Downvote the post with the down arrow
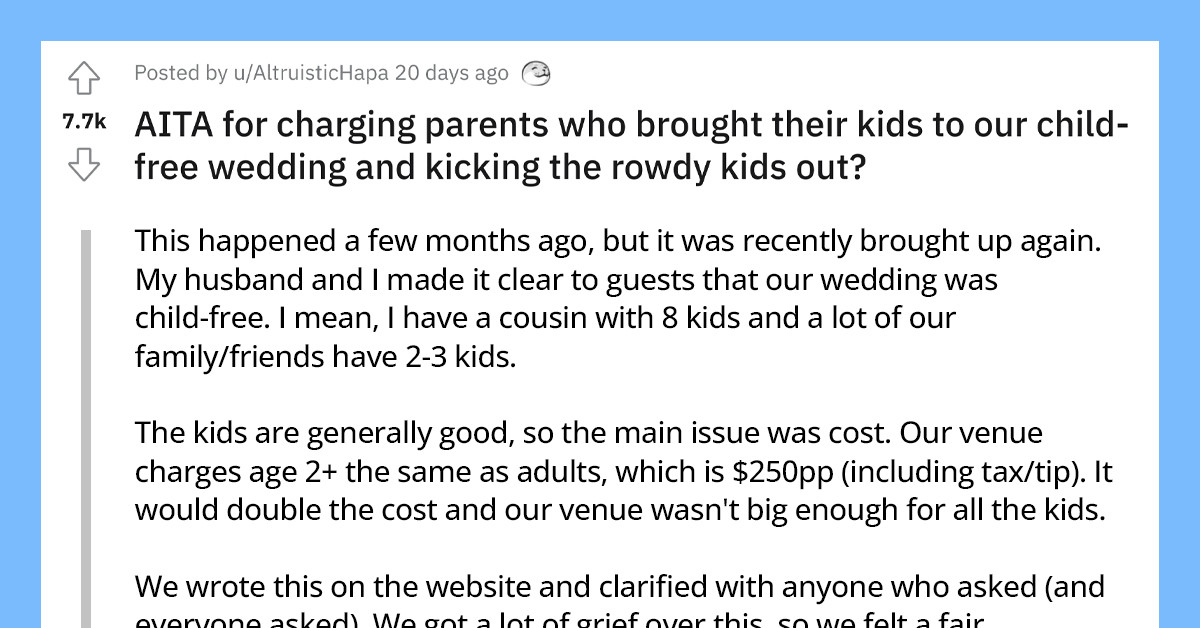 84,162
